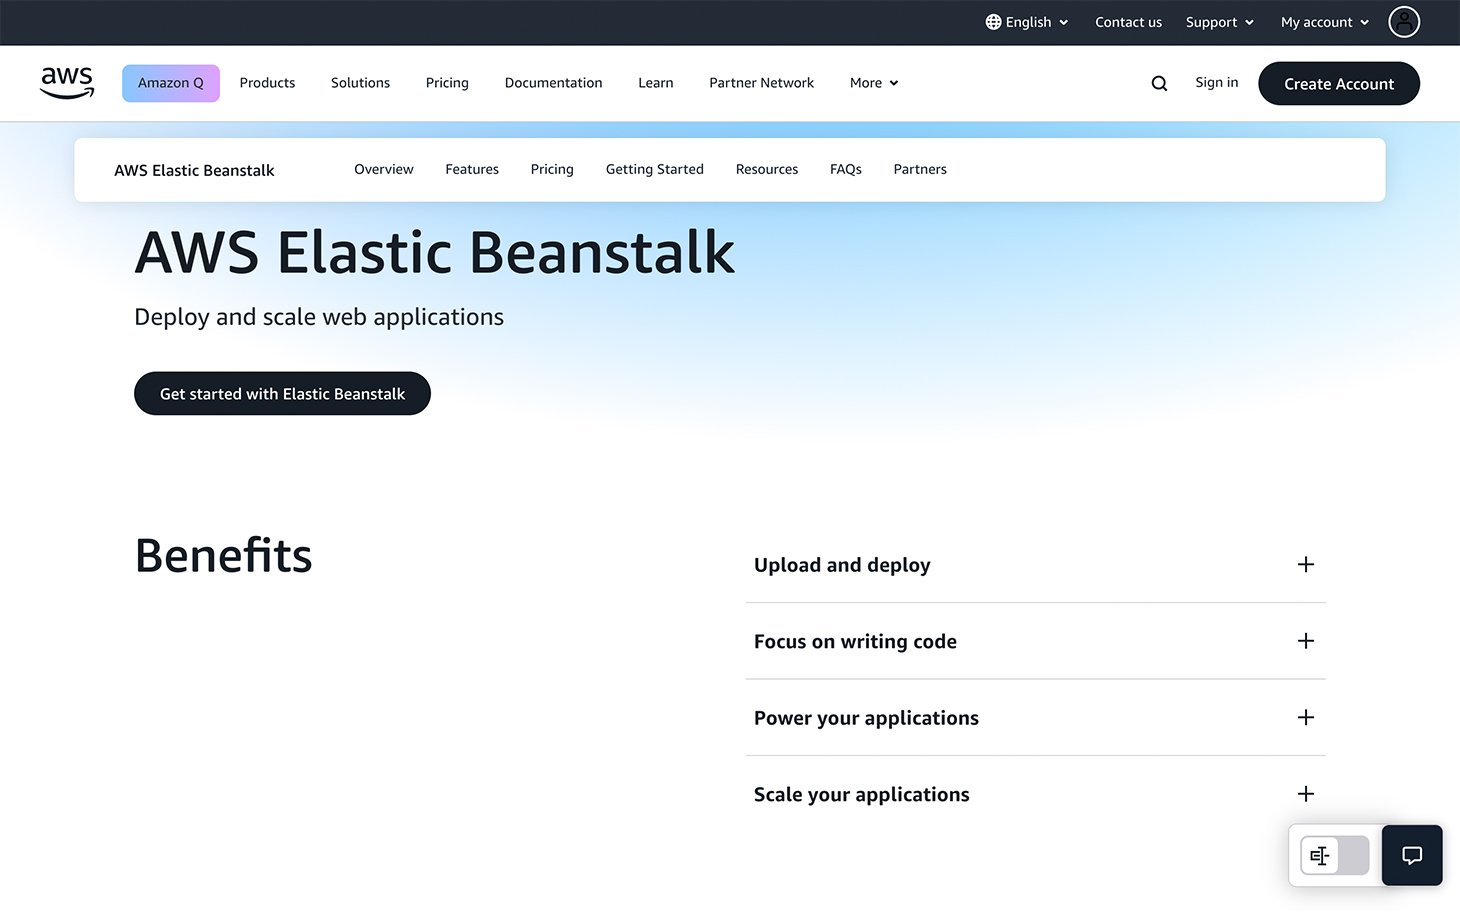Select the Getting Started tab
Viewport: 1460px width, 921px height.
[654, 169]
